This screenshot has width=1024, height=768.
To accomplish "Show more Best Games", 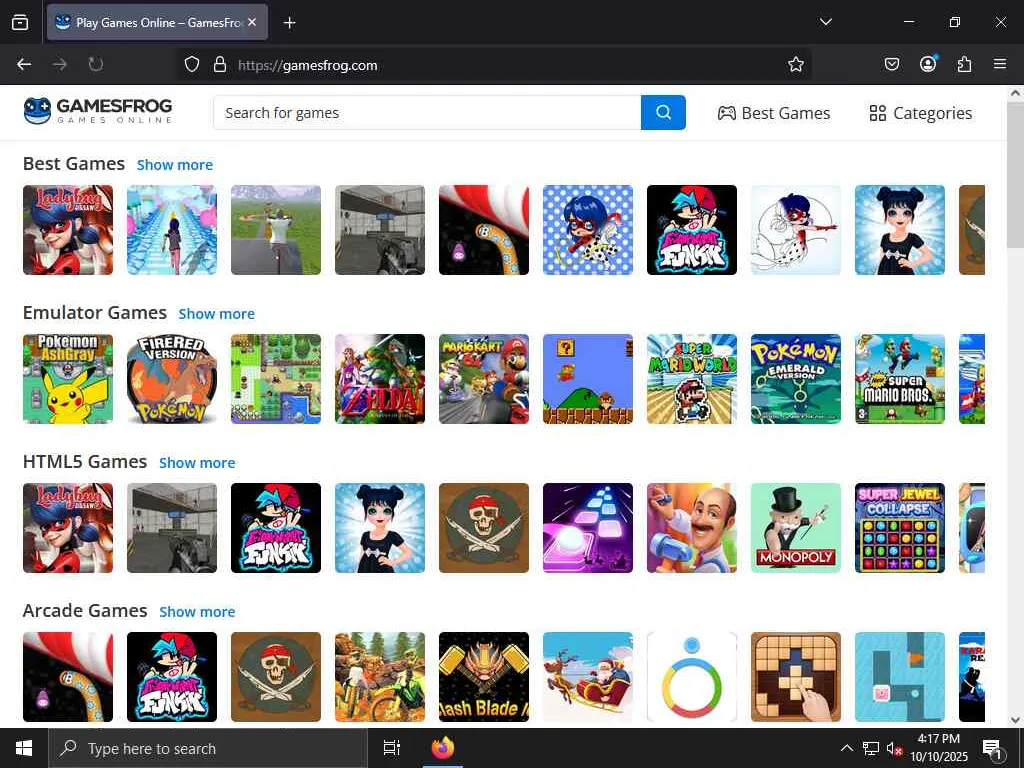I will (x=175, y=165).
